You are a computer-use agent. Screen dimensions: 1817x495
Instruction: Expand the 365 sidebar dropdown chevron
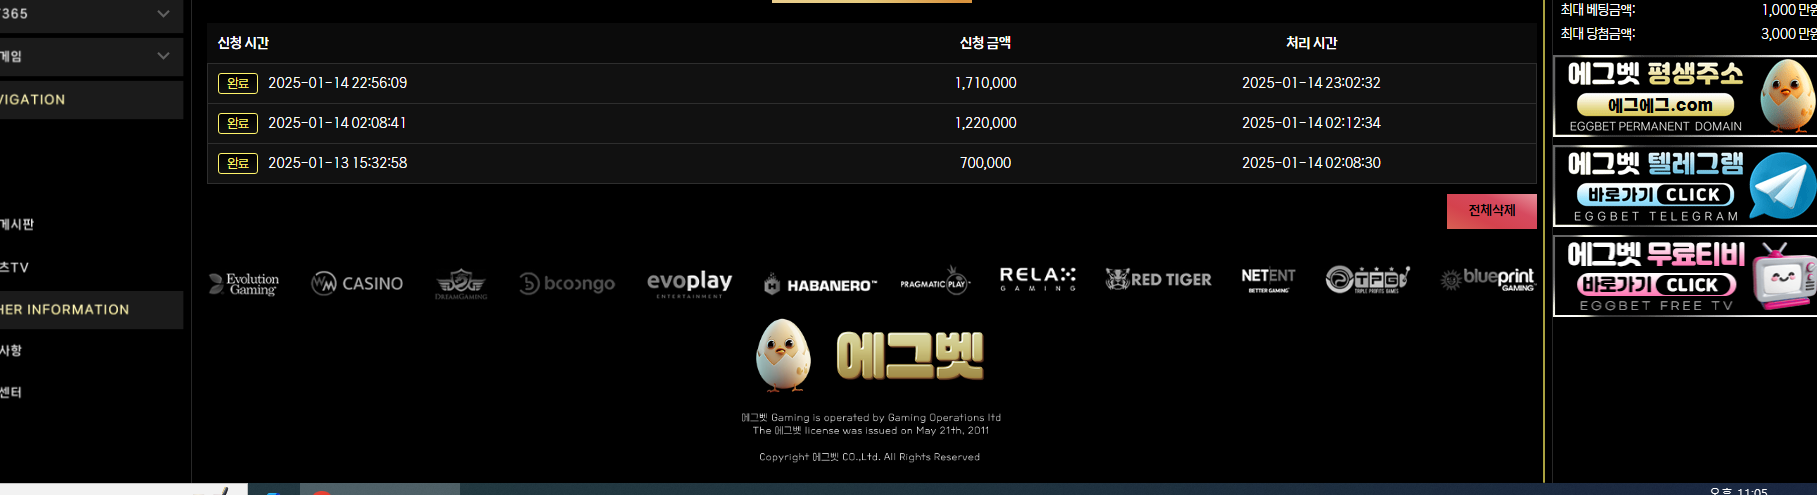(163, 14)
